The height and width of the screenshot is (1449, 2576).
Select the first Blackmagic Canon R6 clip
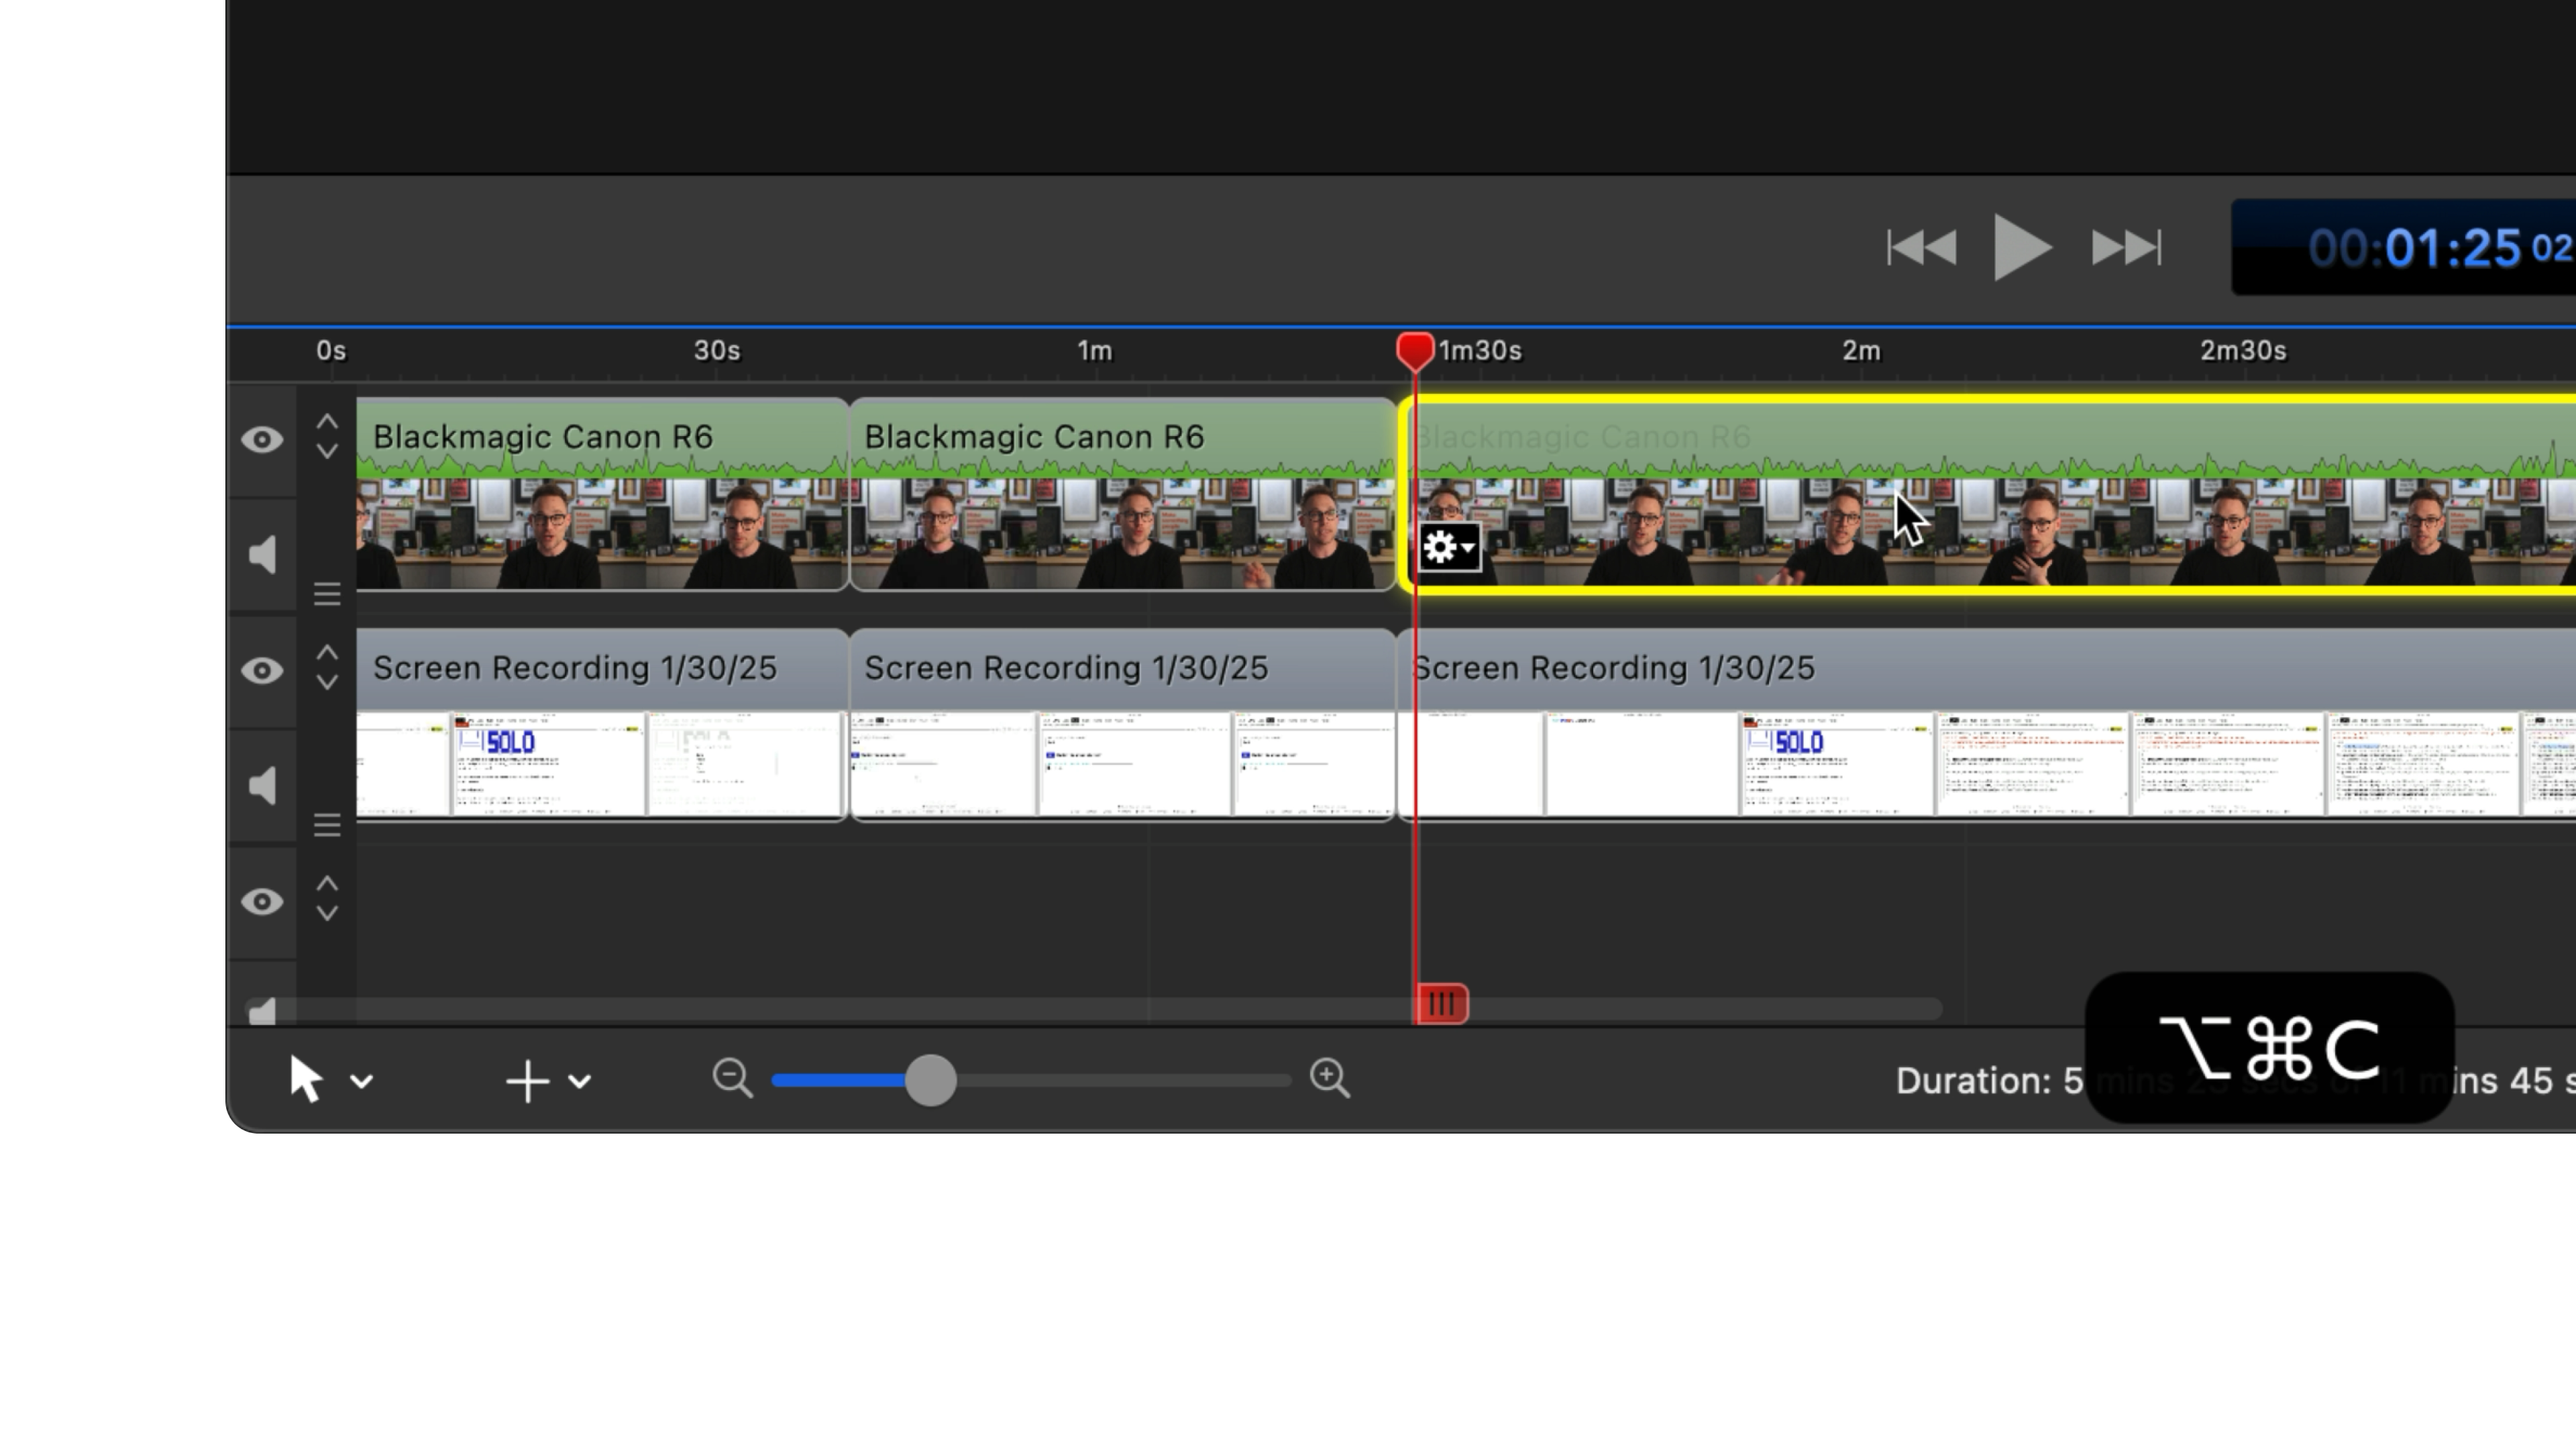600,500
